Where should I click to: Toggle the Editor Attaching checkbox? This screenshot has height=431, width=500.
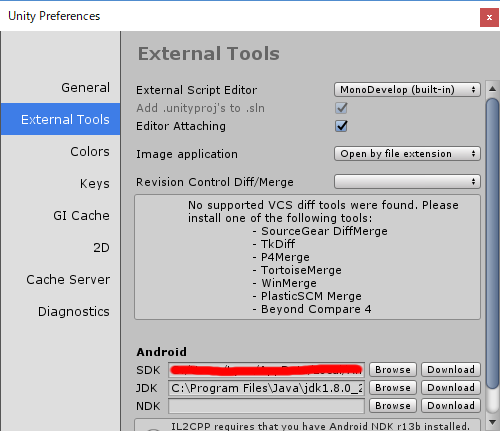341,126
